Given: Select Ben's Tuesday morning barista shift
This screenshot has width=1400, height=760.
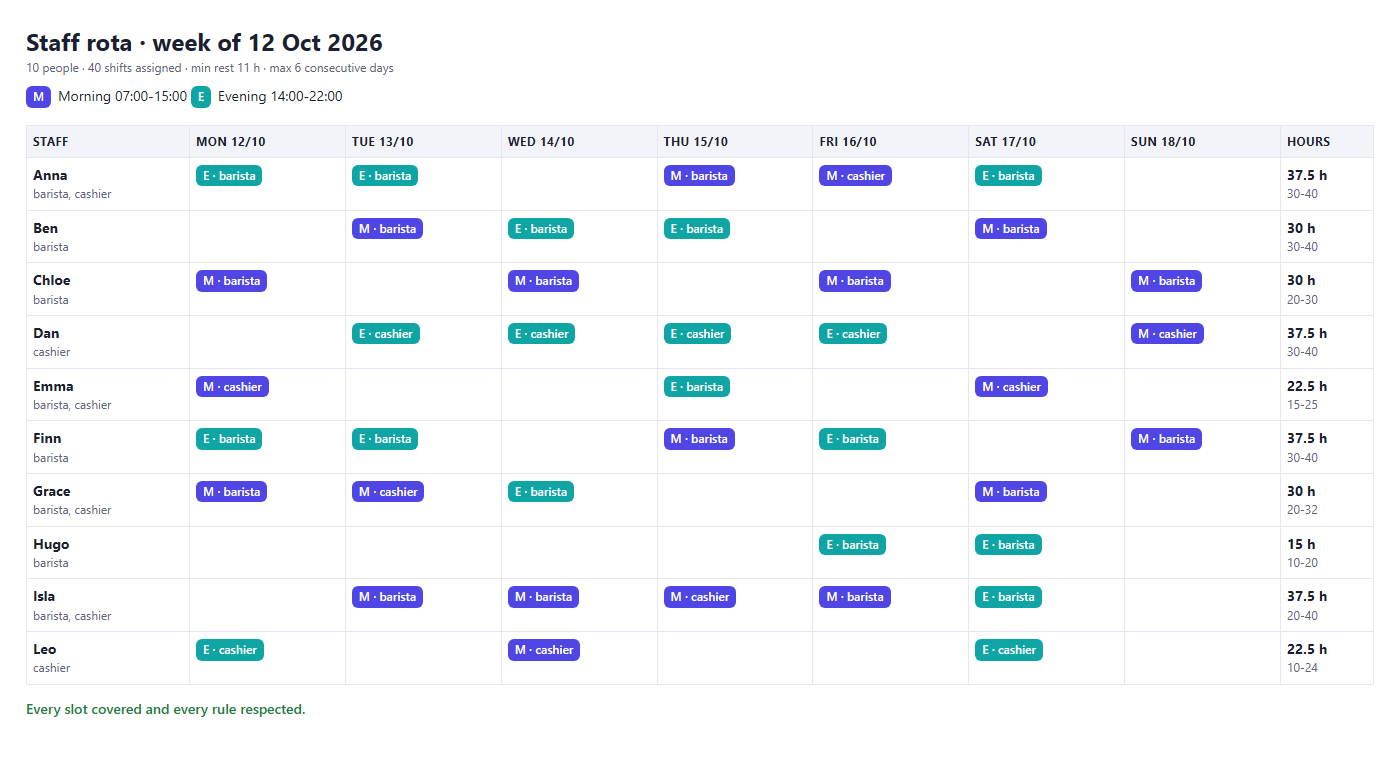Looking at the screenshot, I should click(387, 229).
